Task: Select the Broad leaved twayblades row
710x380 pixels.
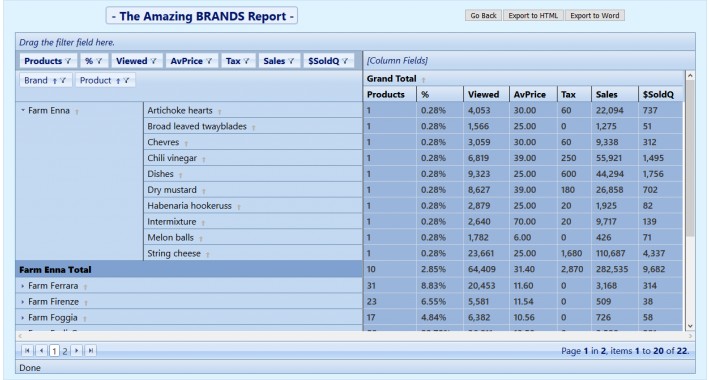Action: pyautogui.click(x=253, y=126)
